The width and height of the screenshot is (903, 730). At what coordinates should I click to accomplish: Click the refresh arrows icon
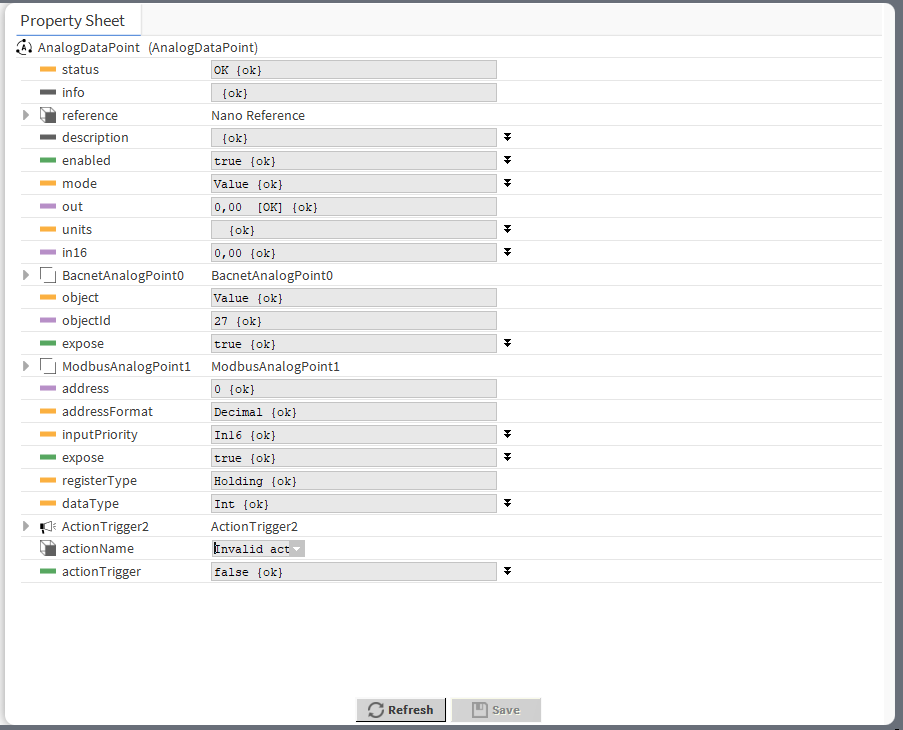click(x=376, y=710)
